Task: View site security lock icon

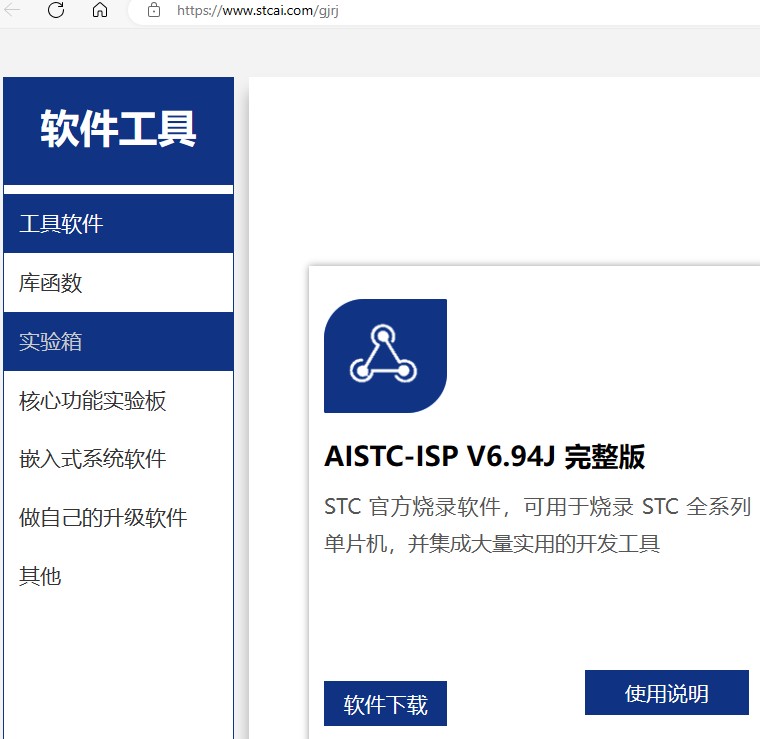Action: [x=154, y=10]
